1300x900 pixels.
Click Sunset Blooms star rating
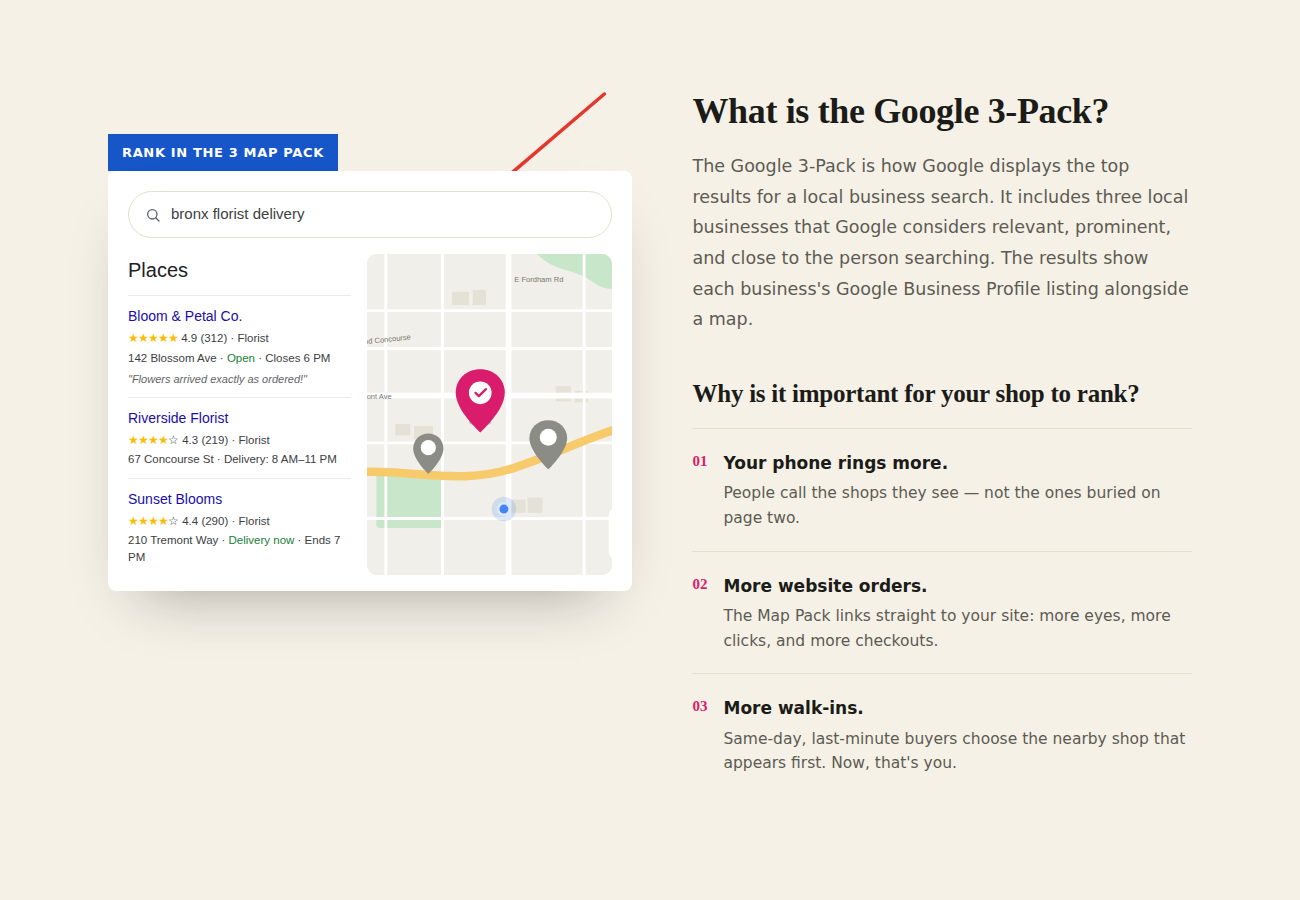(153, 521)
